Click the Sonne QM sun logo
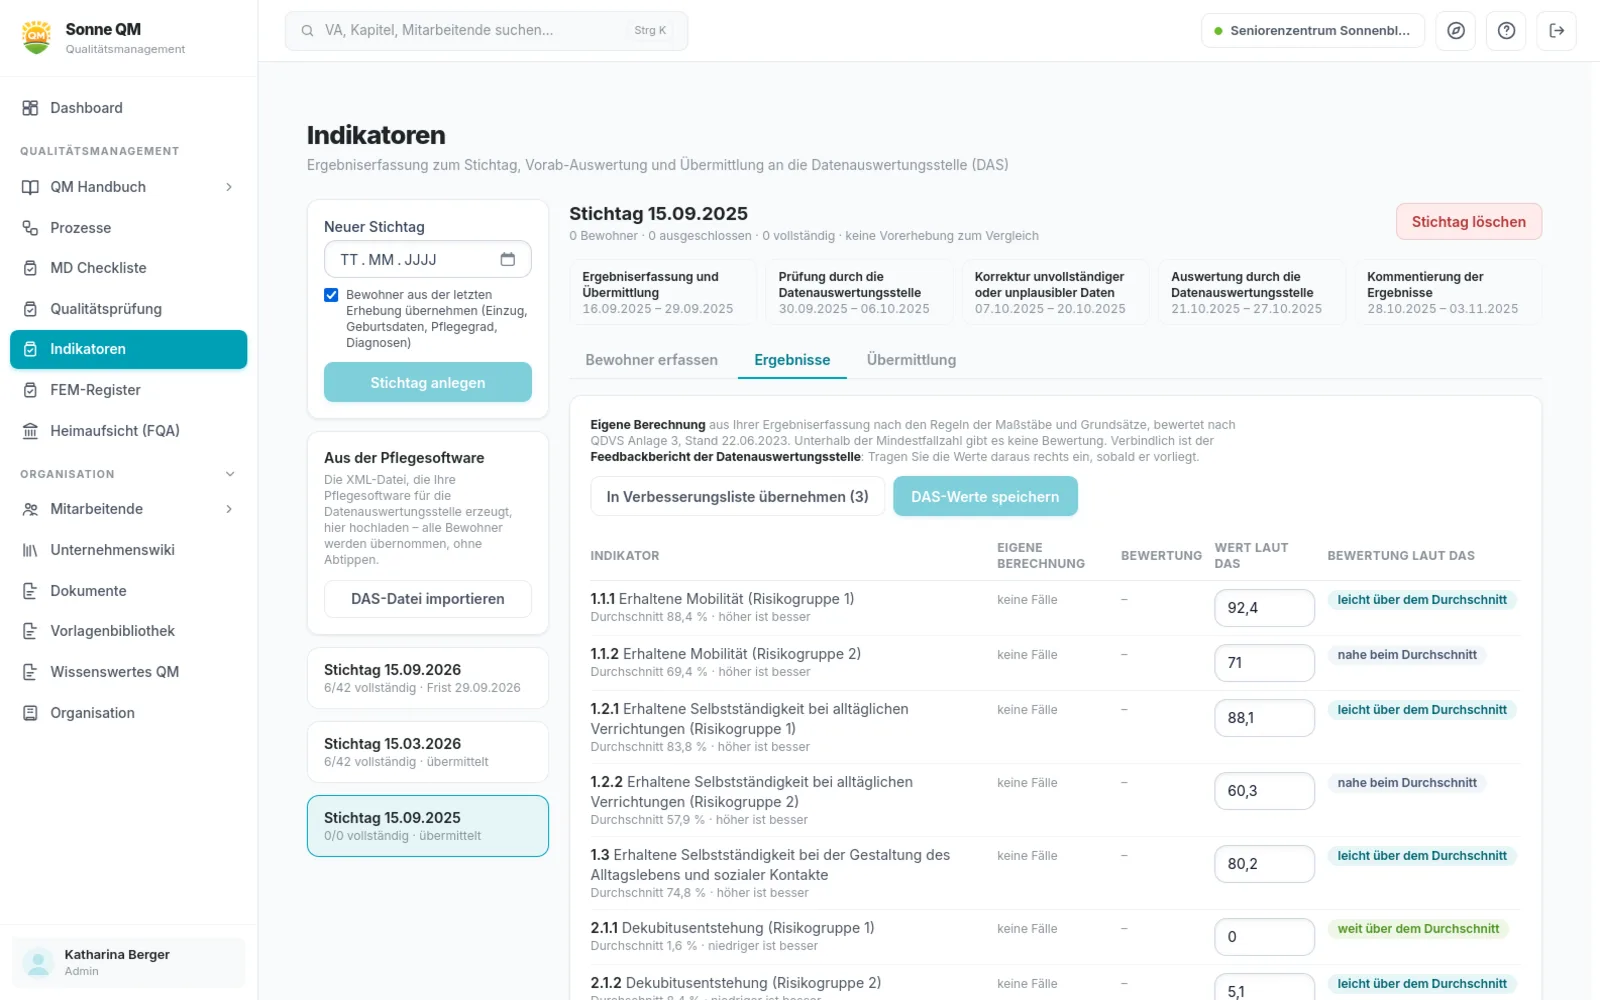The width and height of the screenshot is (1600, 1000). pyautogui.click(x=37, y=37)
